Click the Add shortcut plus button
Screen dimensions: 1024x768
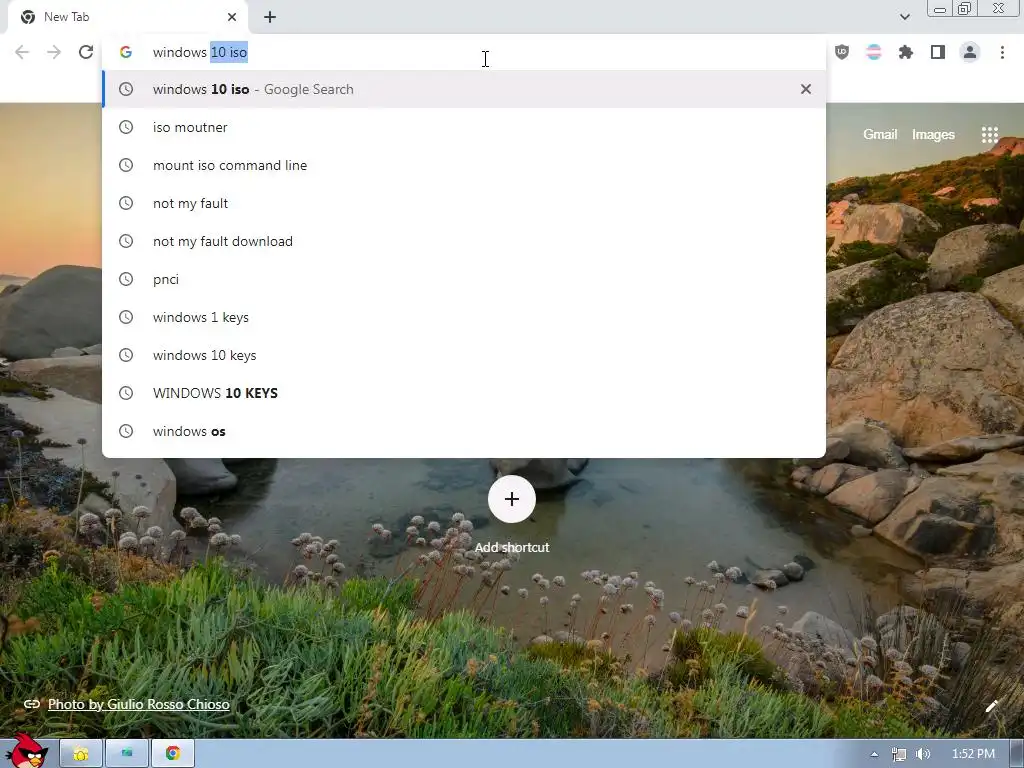[x=512, y=499]
